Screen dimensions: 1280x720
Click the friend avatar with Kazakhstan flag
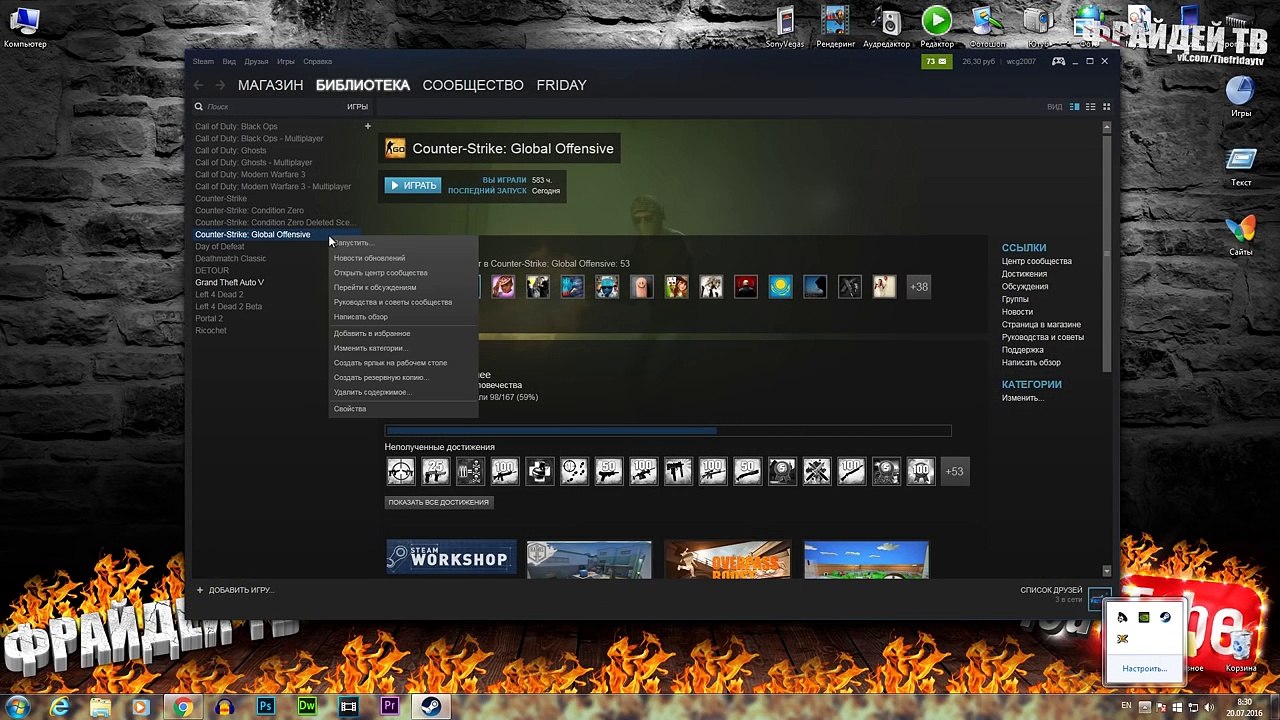point(780,287)
